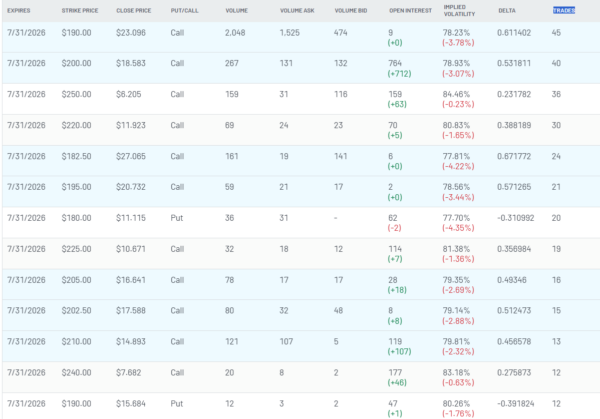600x419 pixels.
Task: Sort by Implied Volatility header
Action: (x=459, y=10)
